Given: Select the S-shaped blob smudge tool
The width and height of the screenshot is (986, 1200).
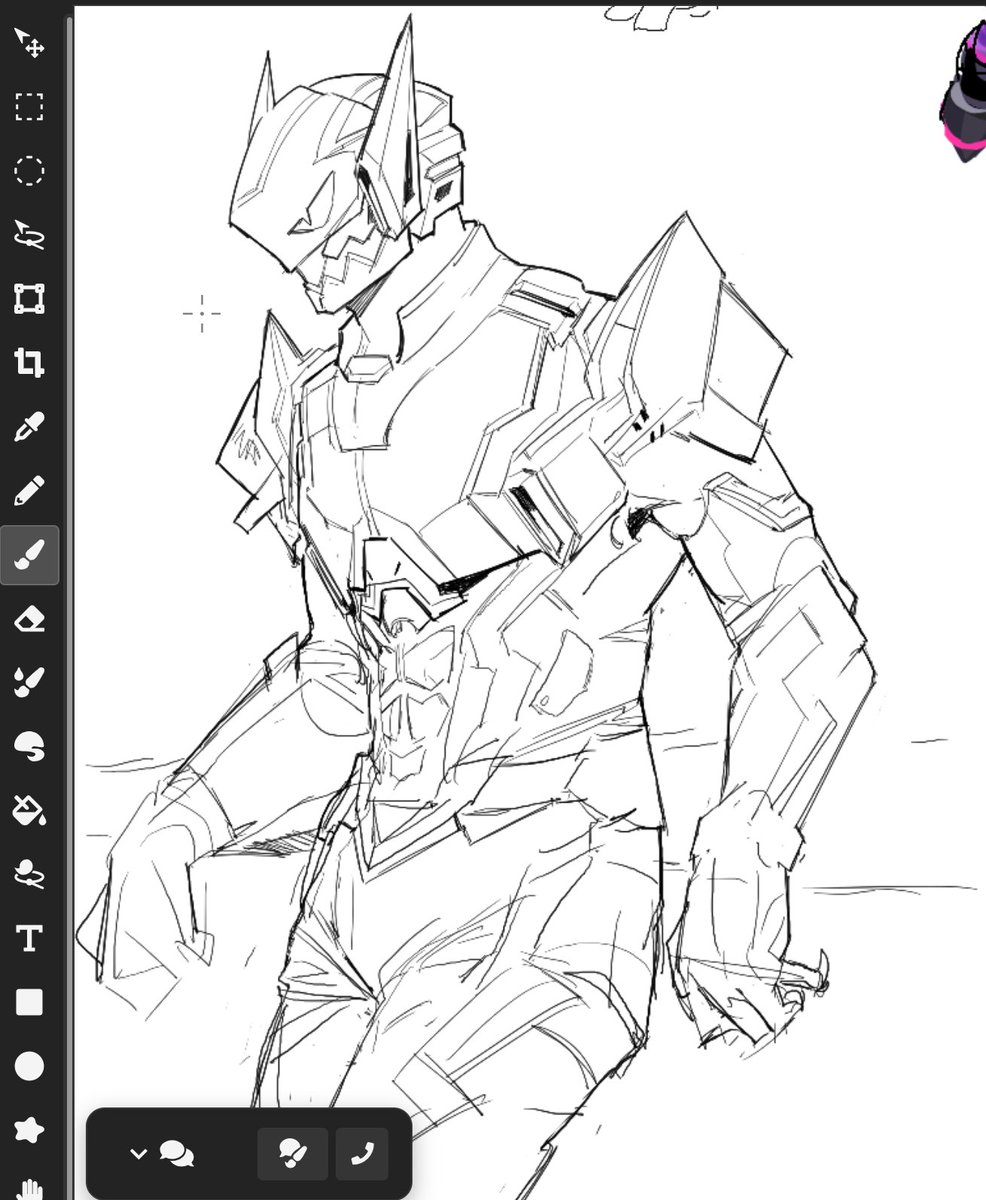Looking at the screenshot, I should click(x=29, y=747).
